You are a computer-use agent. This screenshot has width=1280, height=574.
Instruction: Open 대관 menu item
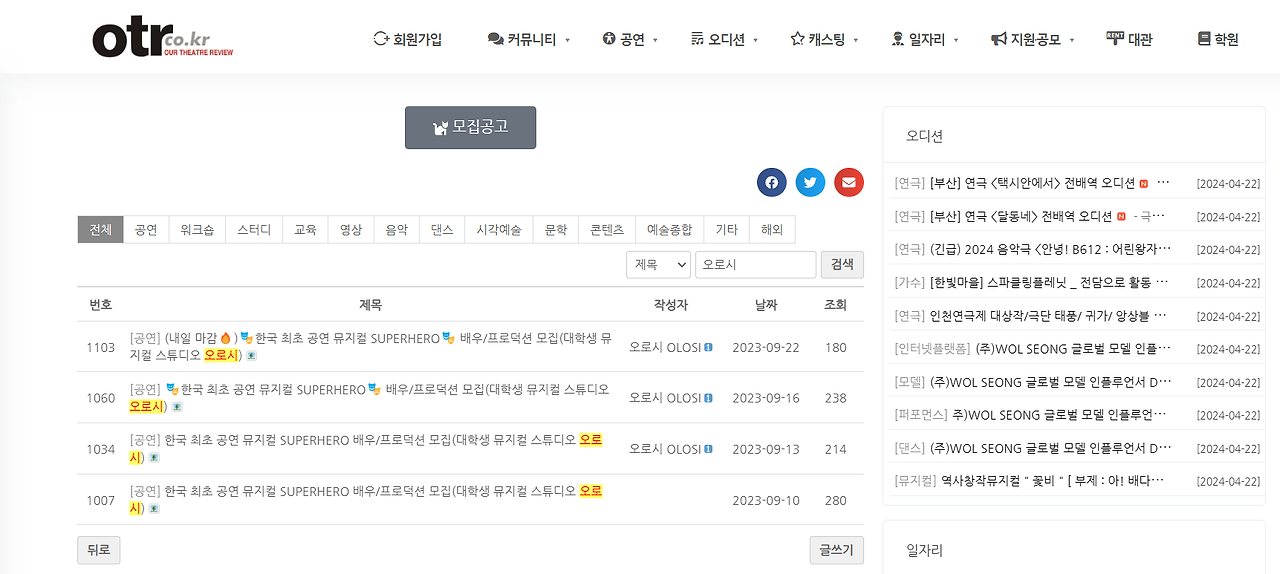(1129, 39)
